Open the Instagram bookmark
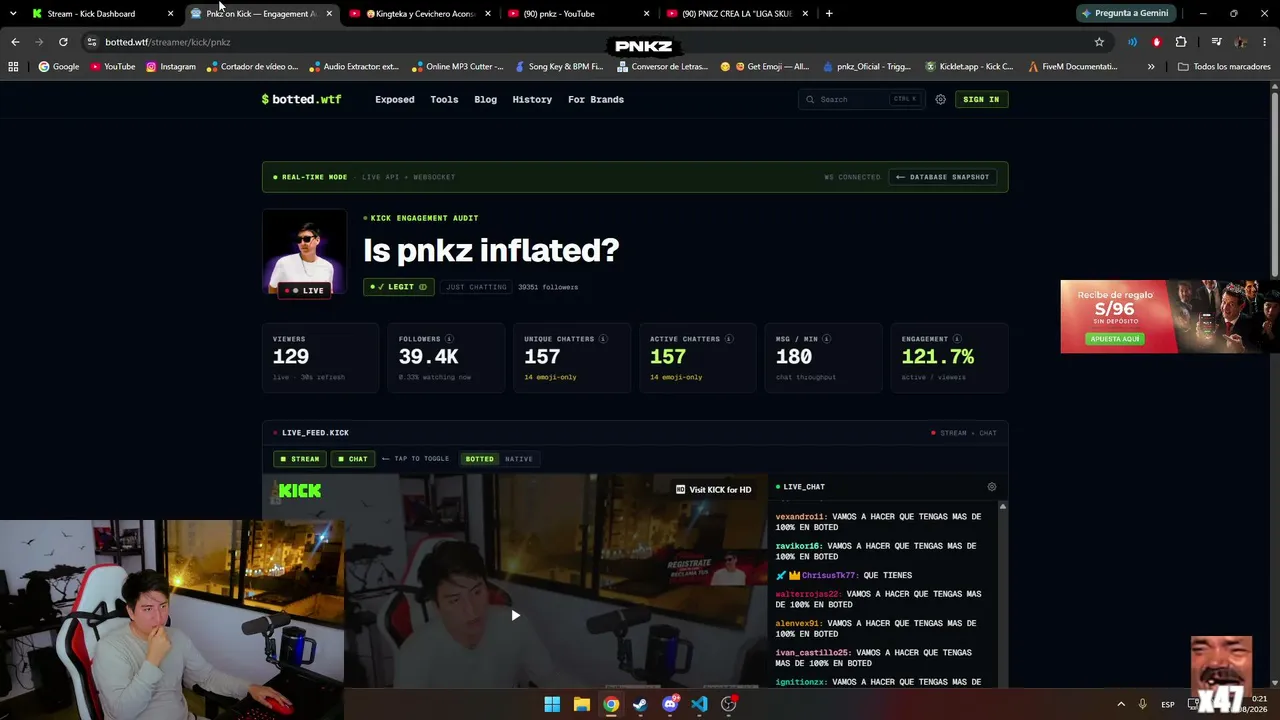Screen dimensions: 1280x720 171,67
